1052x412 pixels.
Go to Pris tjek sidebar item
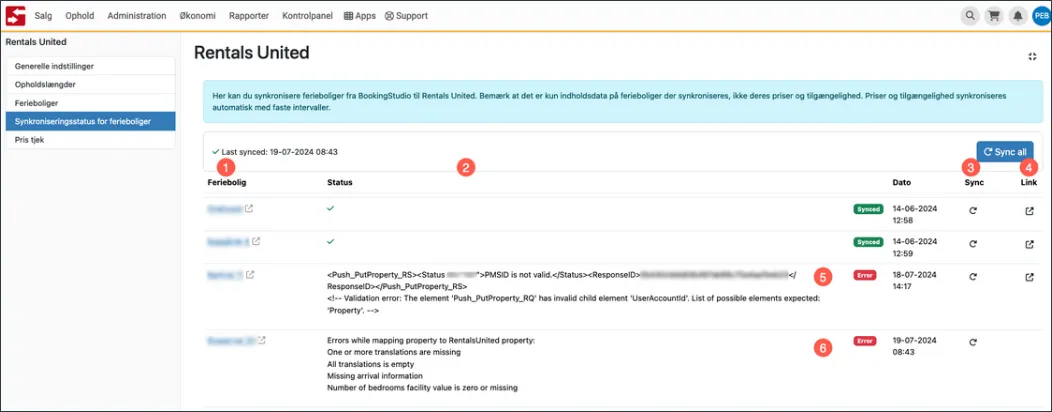pyautogui.click(x=30, y=140)
